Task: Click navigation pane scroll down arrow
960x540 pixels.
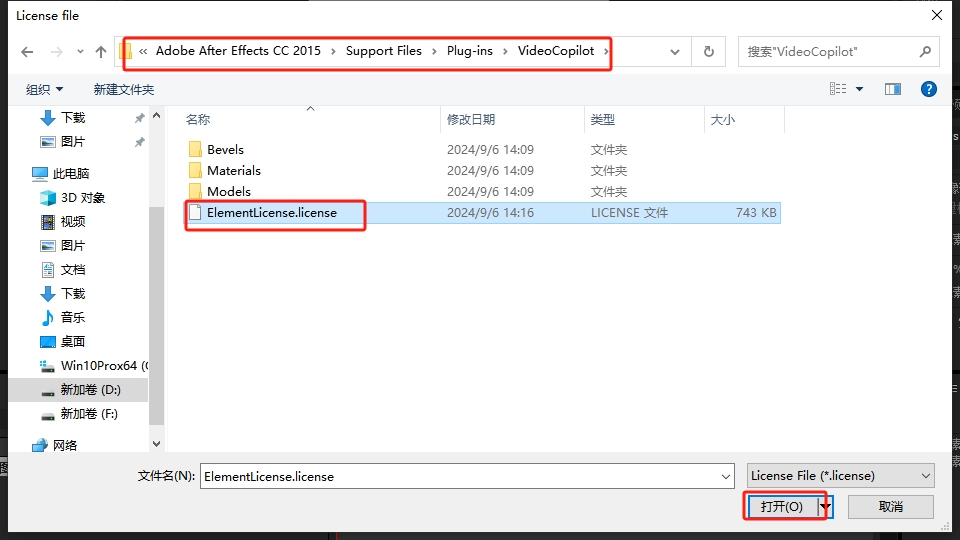Action: pos(156,444)
